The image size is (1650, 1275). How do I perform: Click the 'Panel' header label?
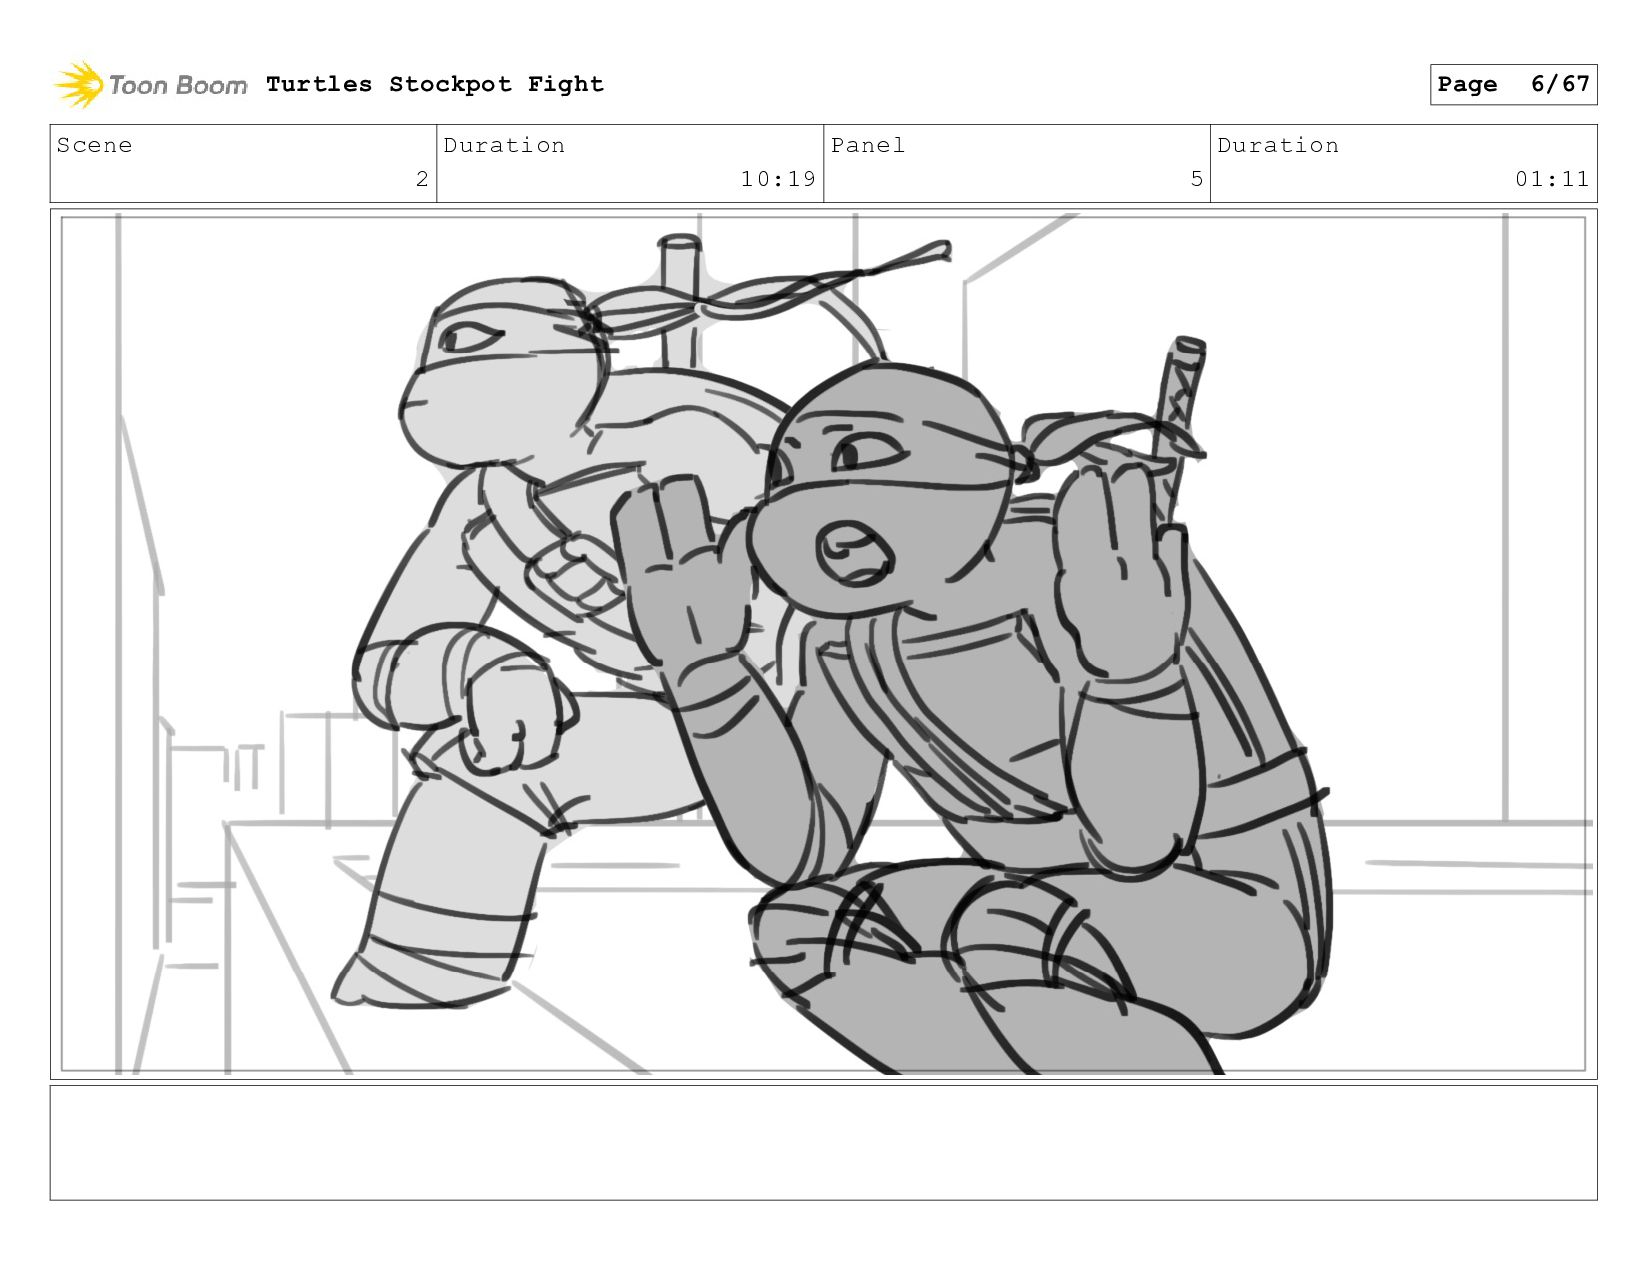coord(868,145)
